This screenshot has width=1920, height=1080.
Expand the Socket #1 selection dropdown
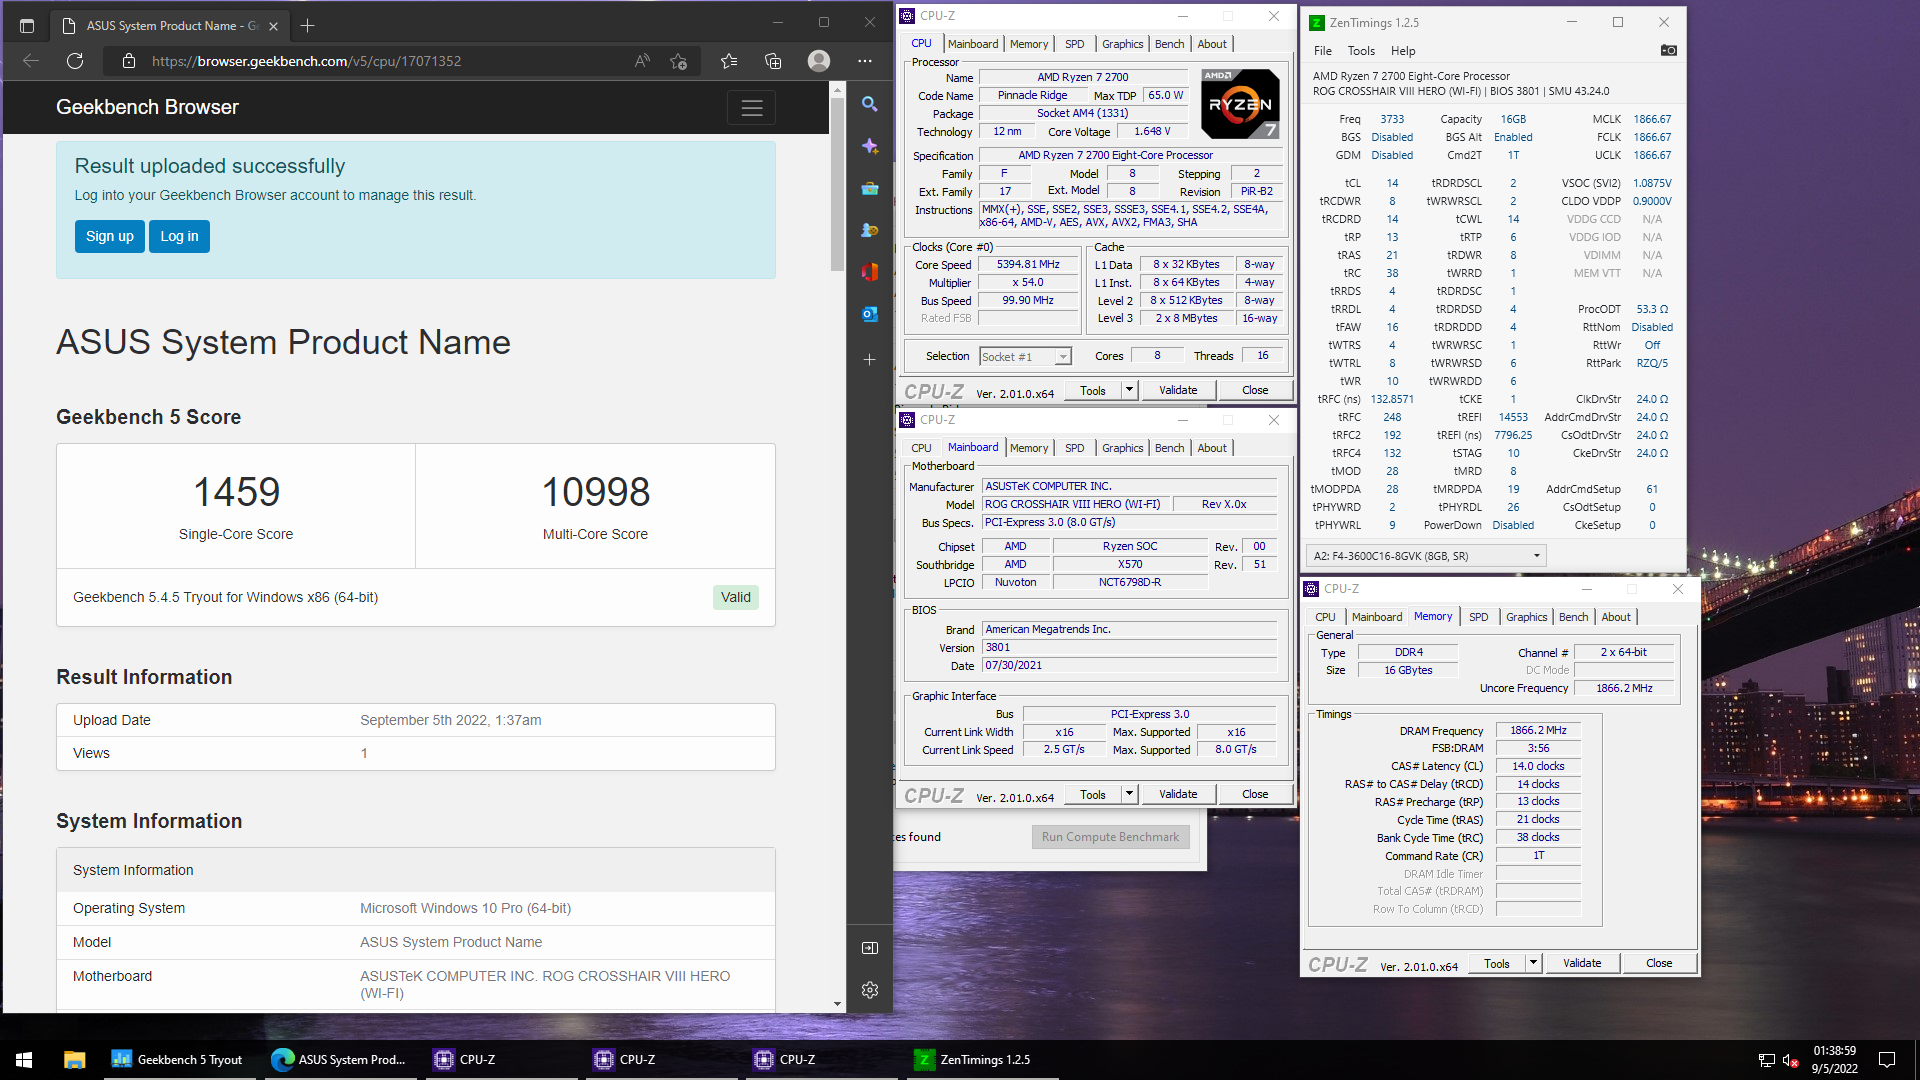1062,357
